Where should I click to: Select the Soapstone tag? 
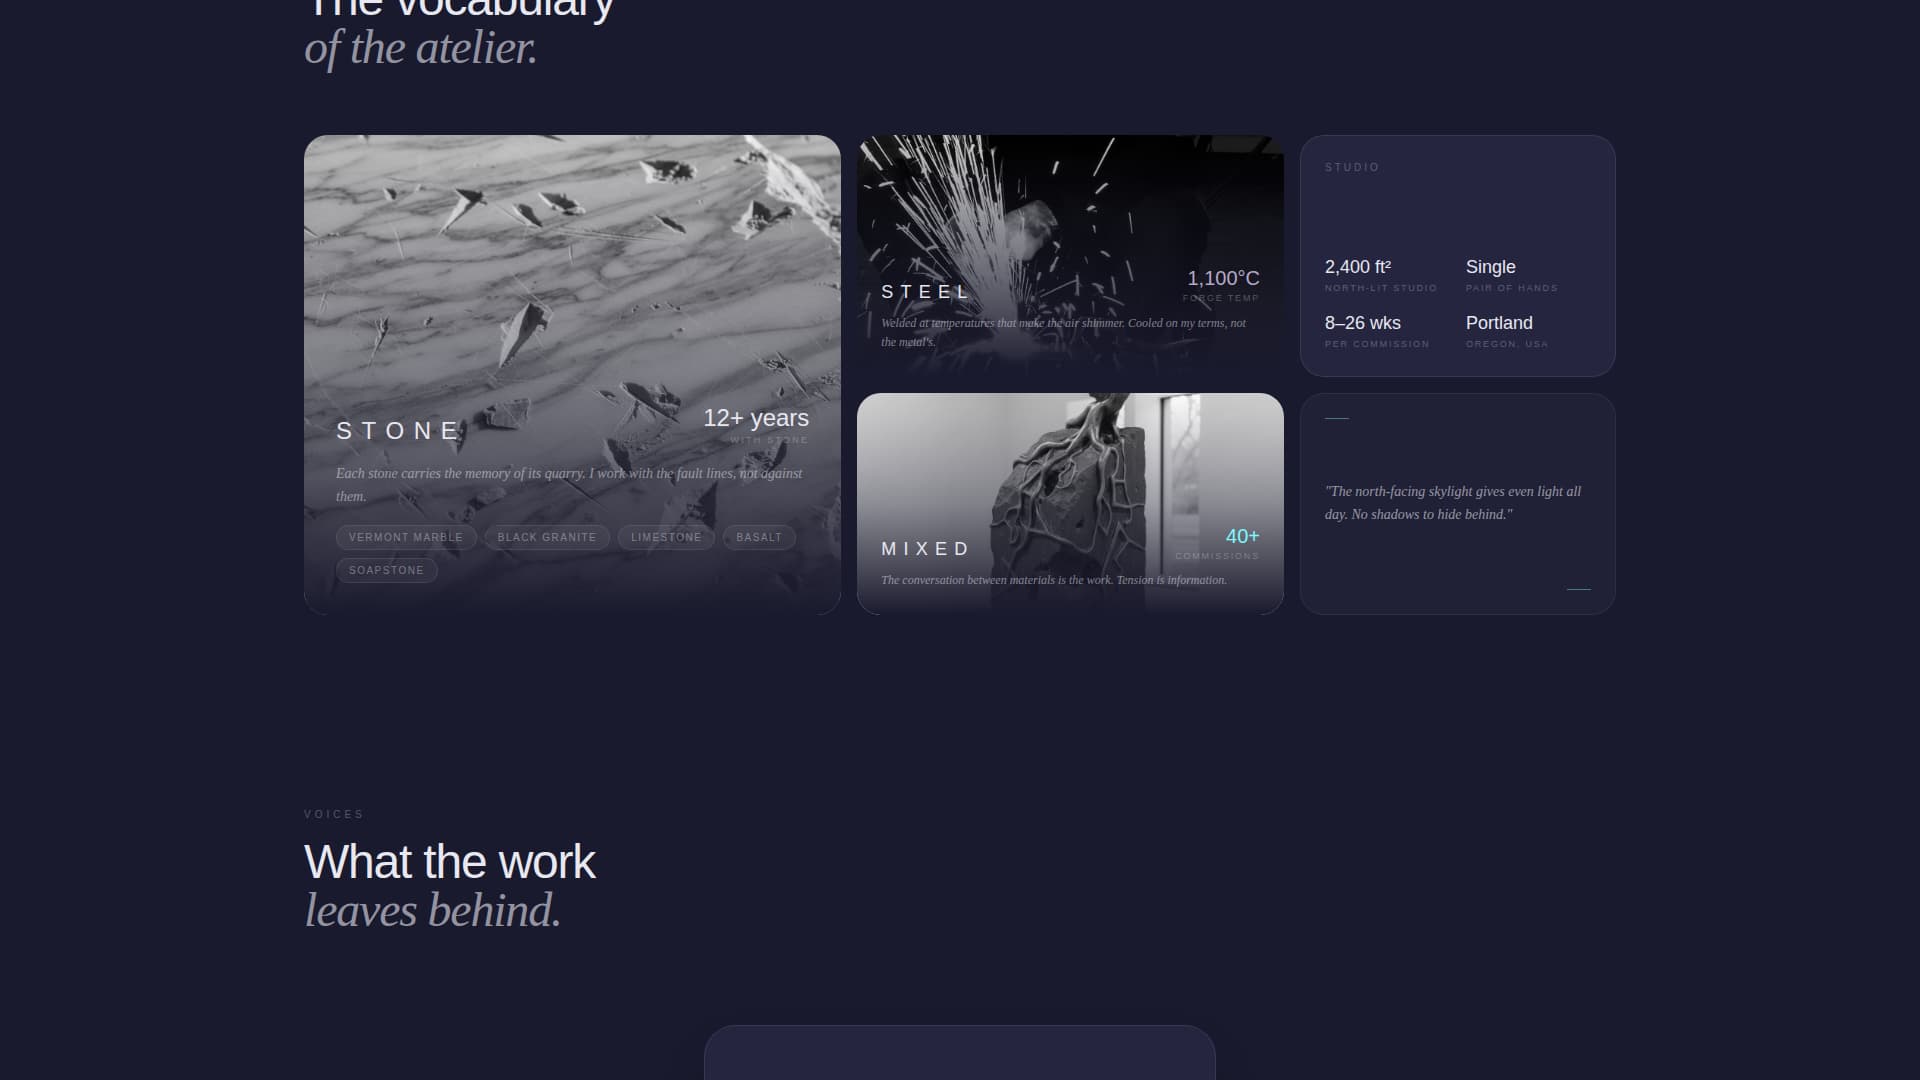click(x=386, y=571)
